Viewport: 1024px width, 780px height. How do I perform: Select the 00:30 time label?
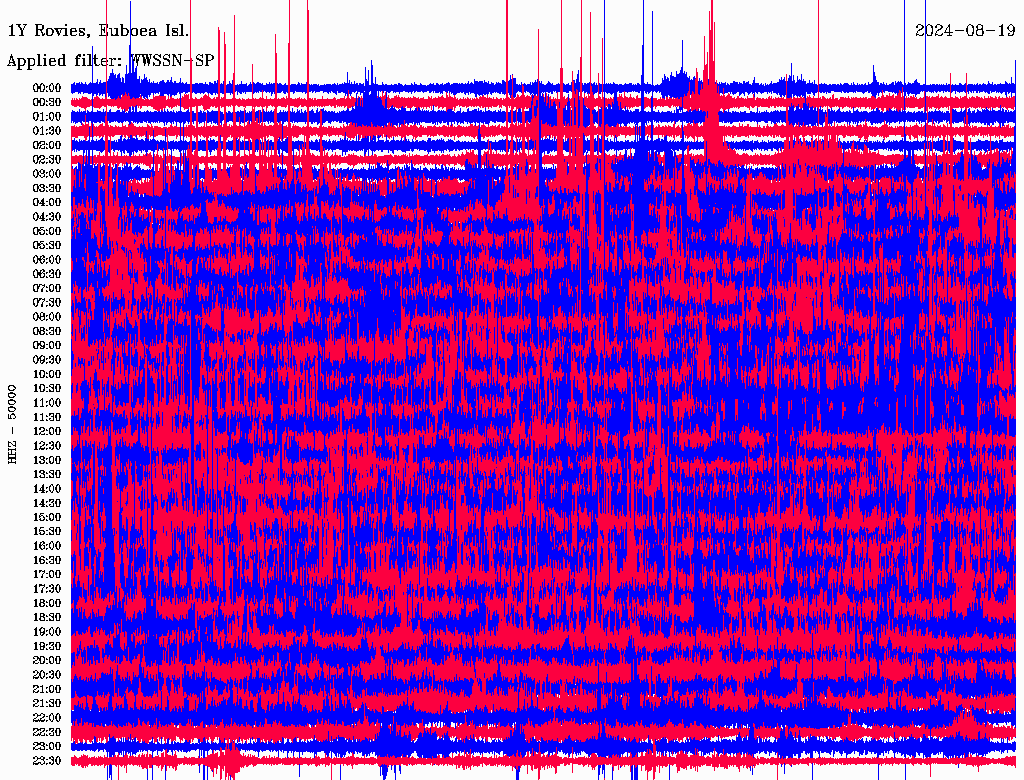click(47, 102)
